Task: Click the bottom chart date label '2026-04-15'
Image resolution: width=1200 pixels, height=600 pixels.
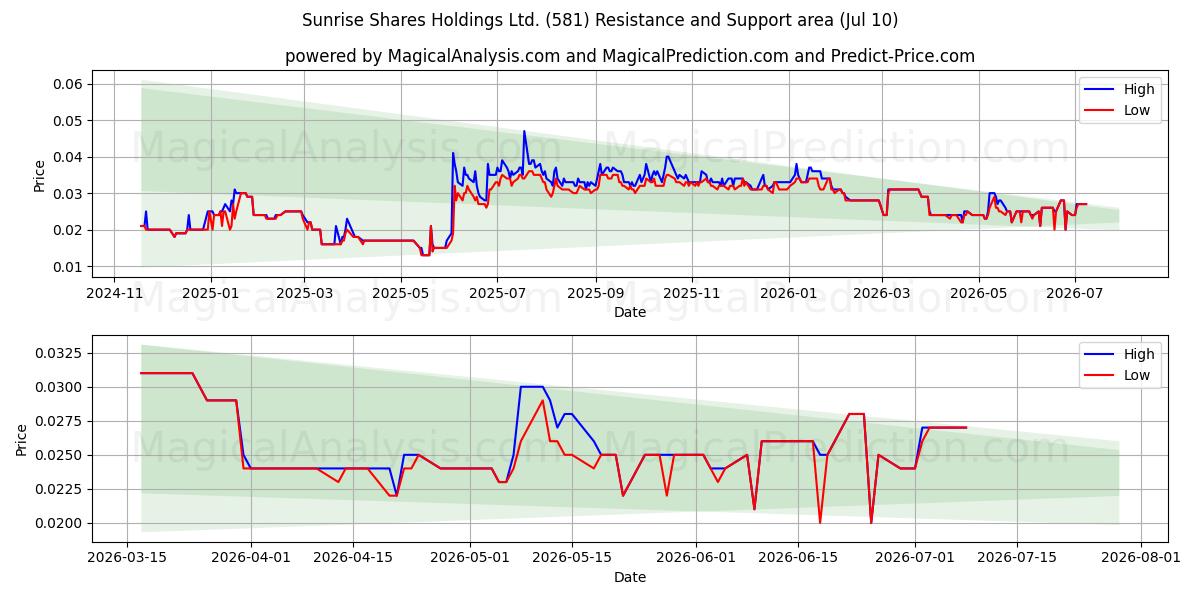Action: (x=351, y=558)
